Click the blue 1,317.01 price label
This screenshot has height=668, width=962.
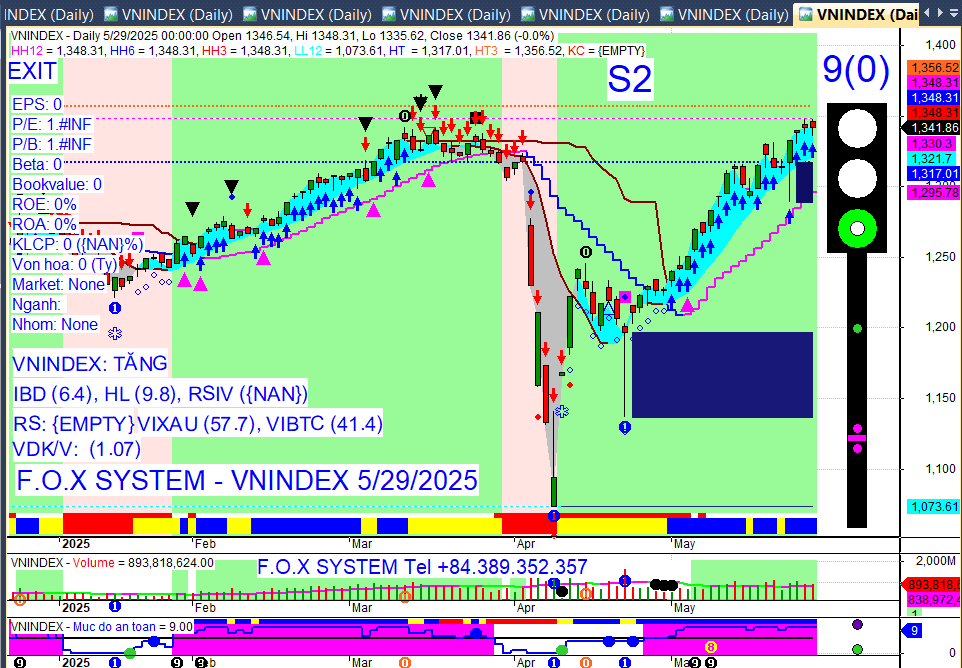pyautogui.click(x=934, y=174)
